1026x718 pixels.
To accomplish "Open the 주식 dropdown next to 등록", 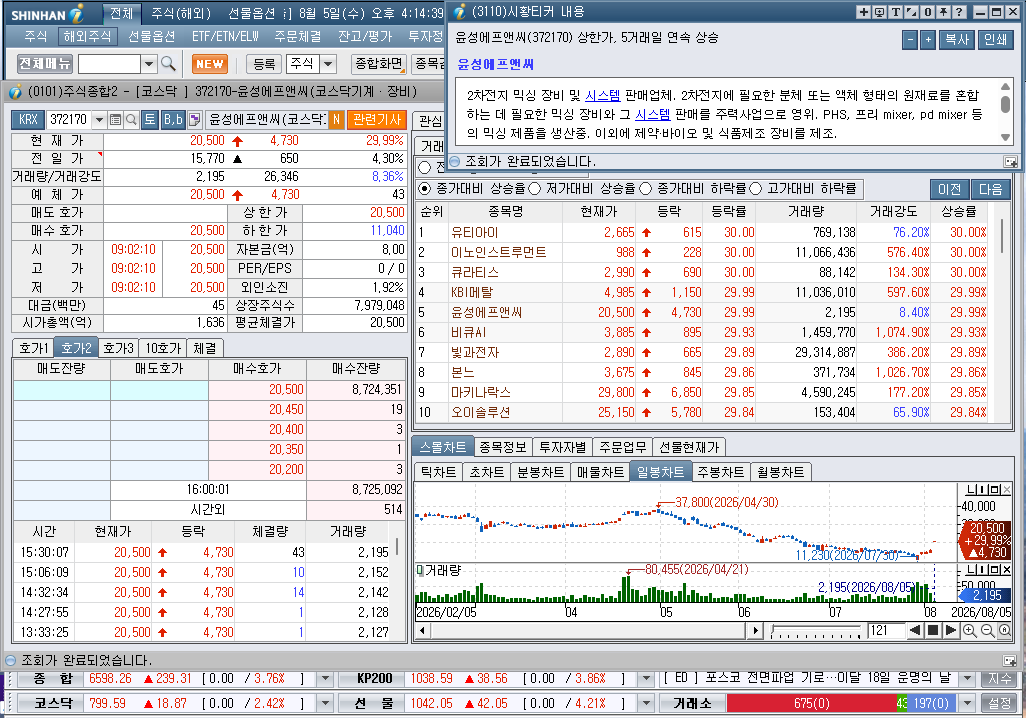I will pyautogui.click(x=328, y=63).
